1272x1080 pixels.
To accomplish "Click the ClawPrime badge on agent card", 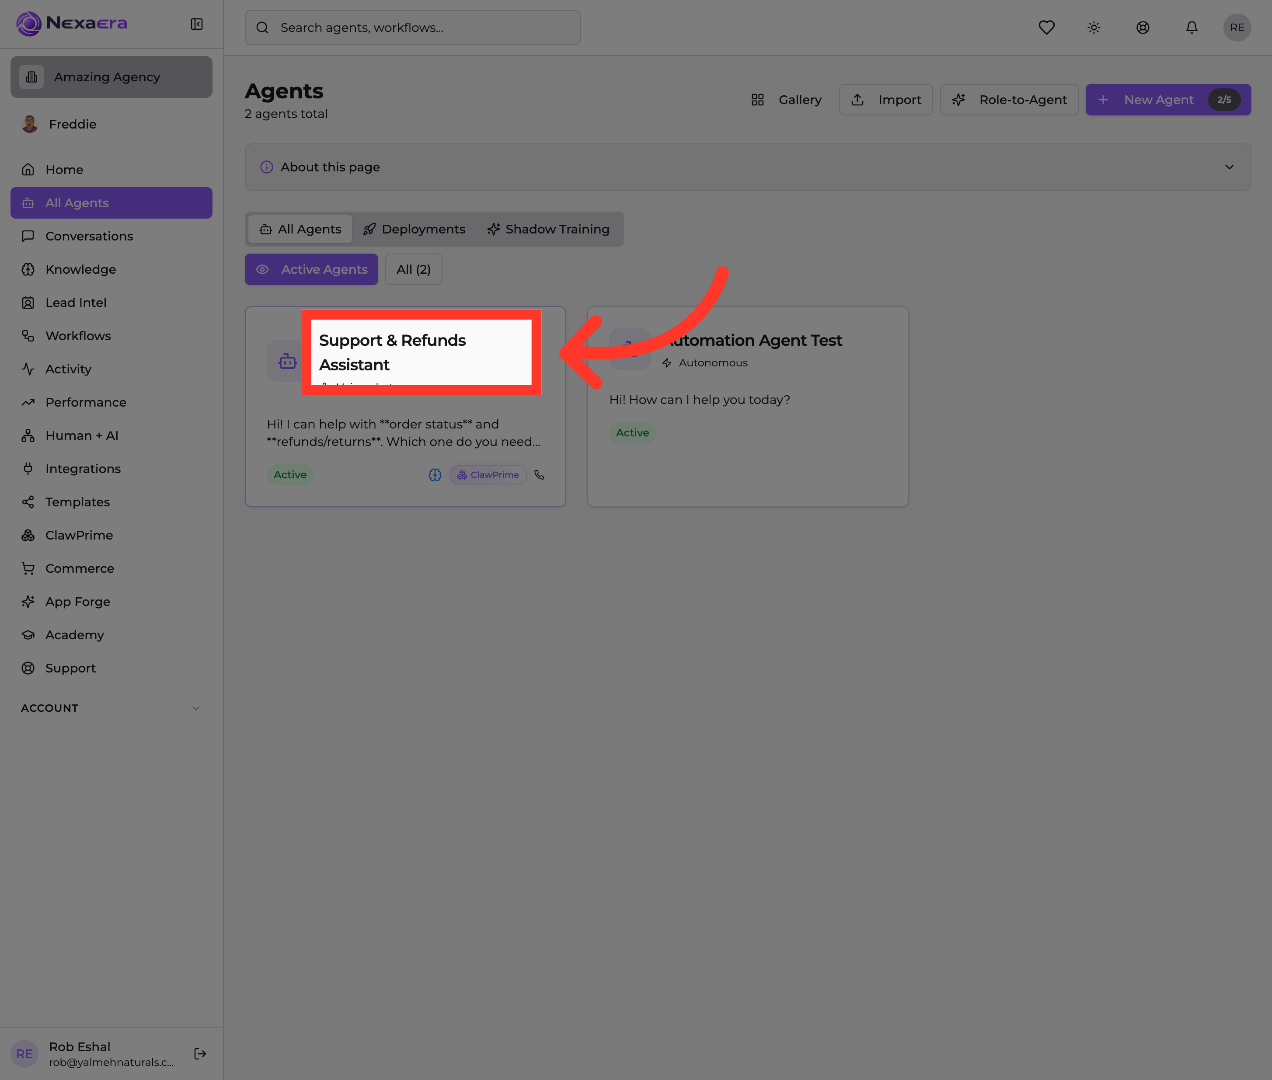I will [488, 475].
